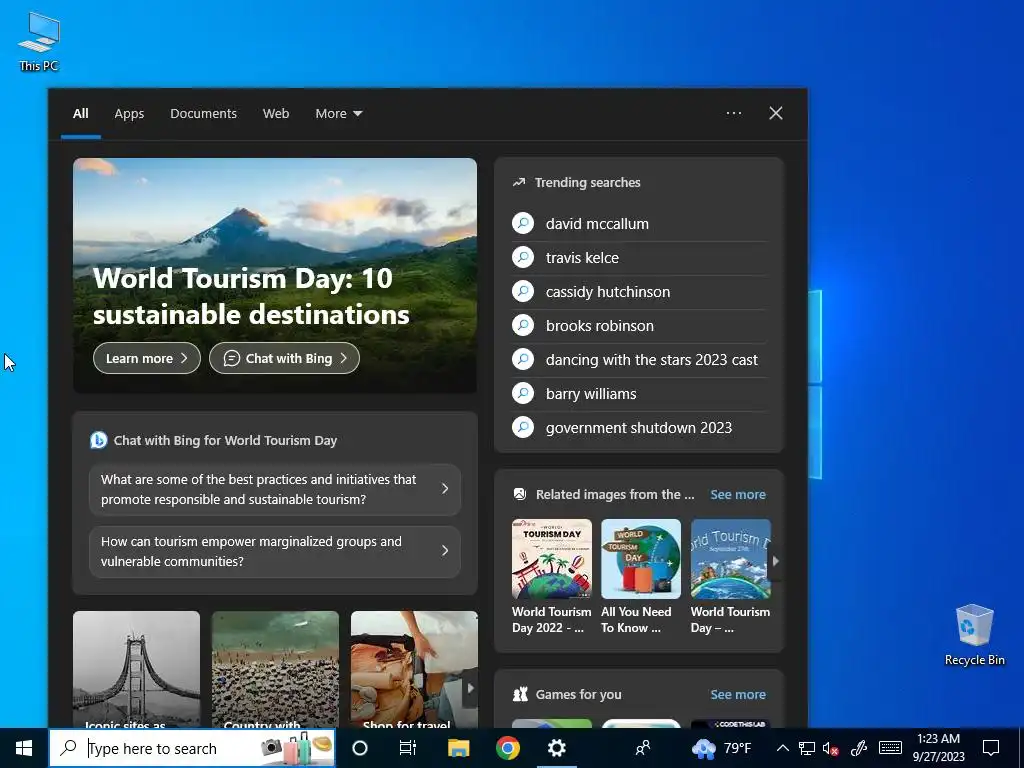Open This PC desktop icon

coord(39,42)
